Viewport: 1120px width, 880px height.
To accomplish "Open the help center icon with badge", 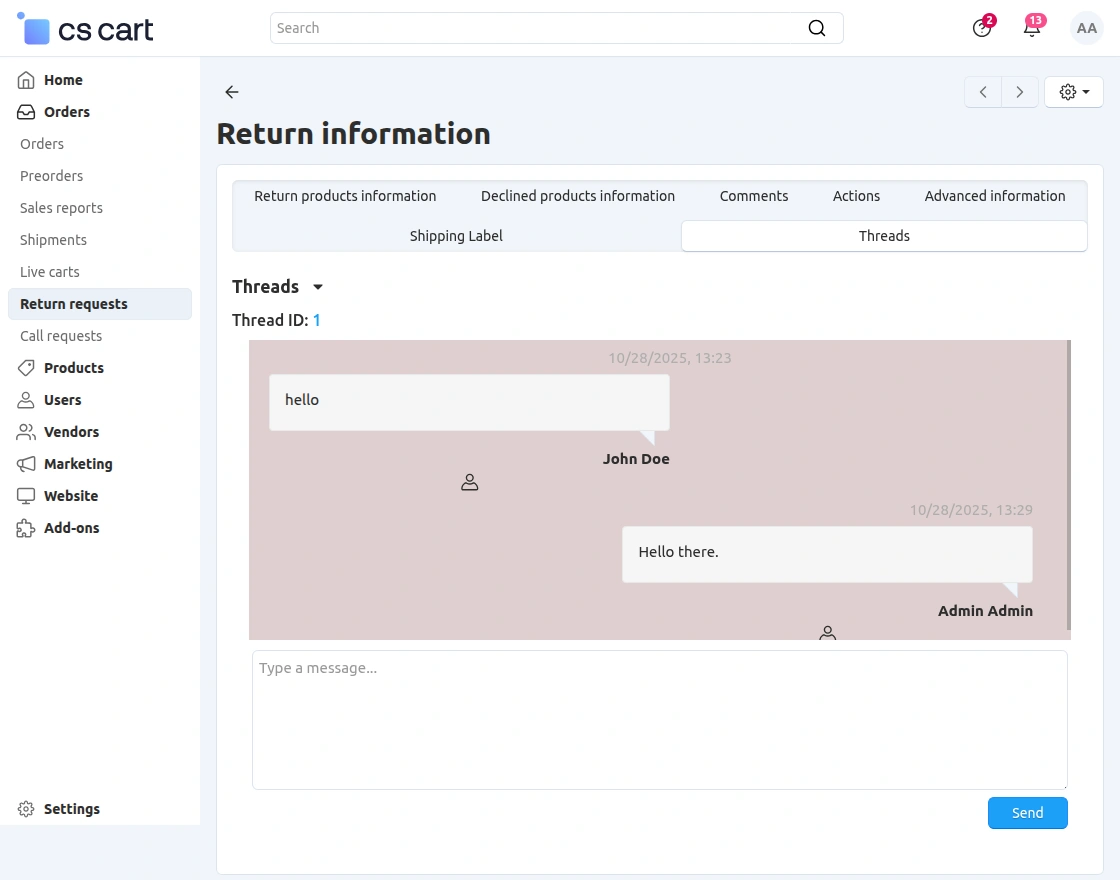I will click(982, 28).
